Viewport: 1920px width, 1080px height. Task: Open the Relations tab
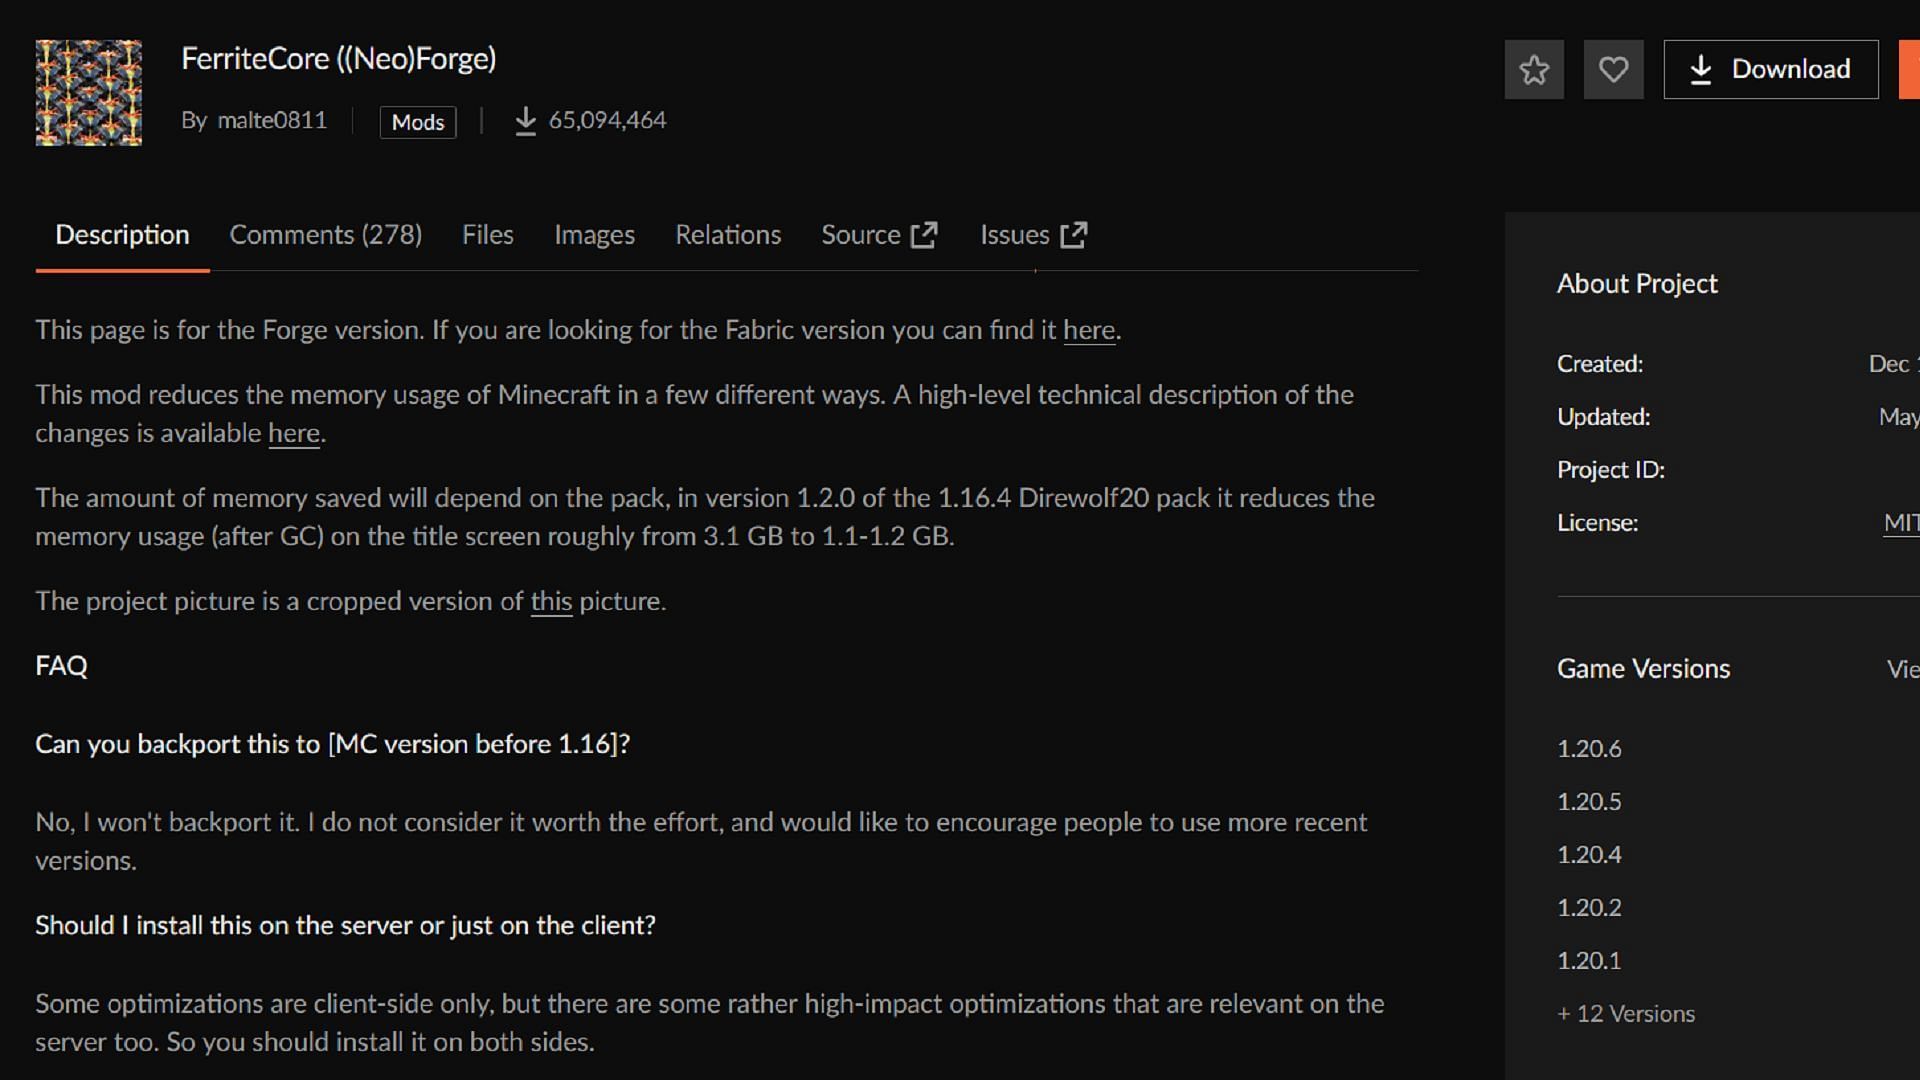tap(728, 235)
